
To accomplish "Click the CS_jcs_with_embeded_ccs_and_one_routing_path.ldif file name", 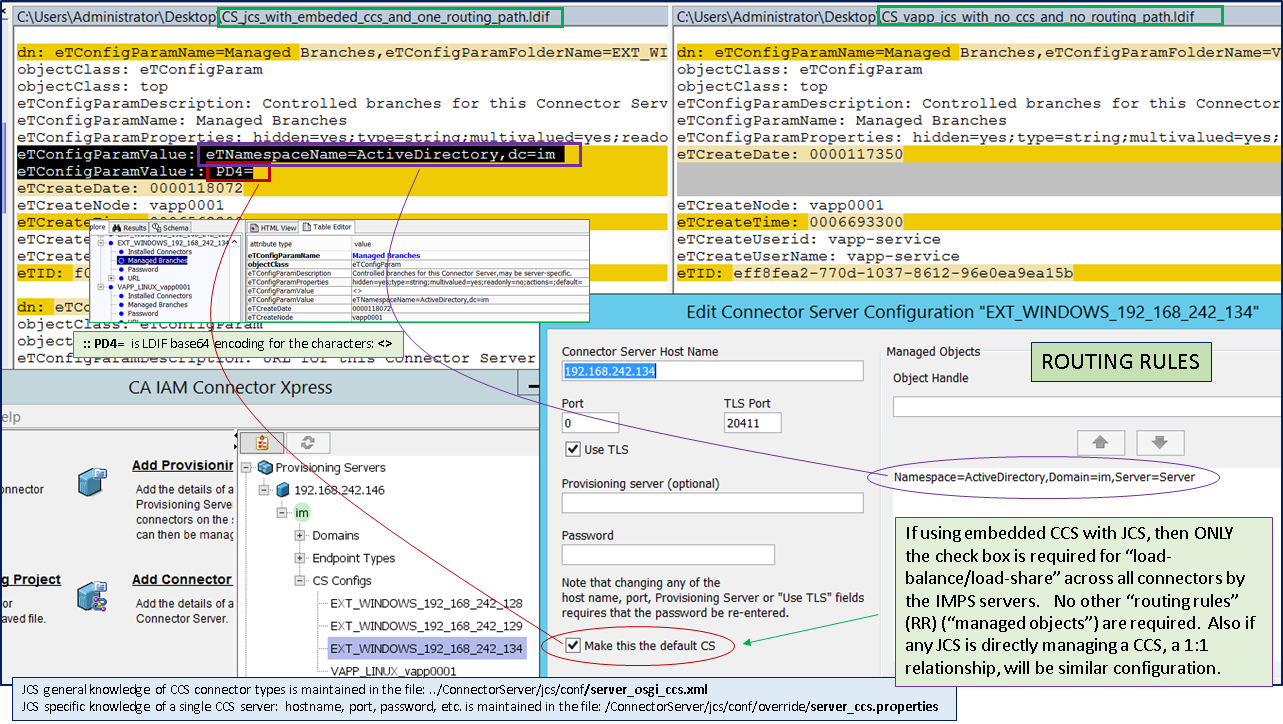I will point(390,17).
